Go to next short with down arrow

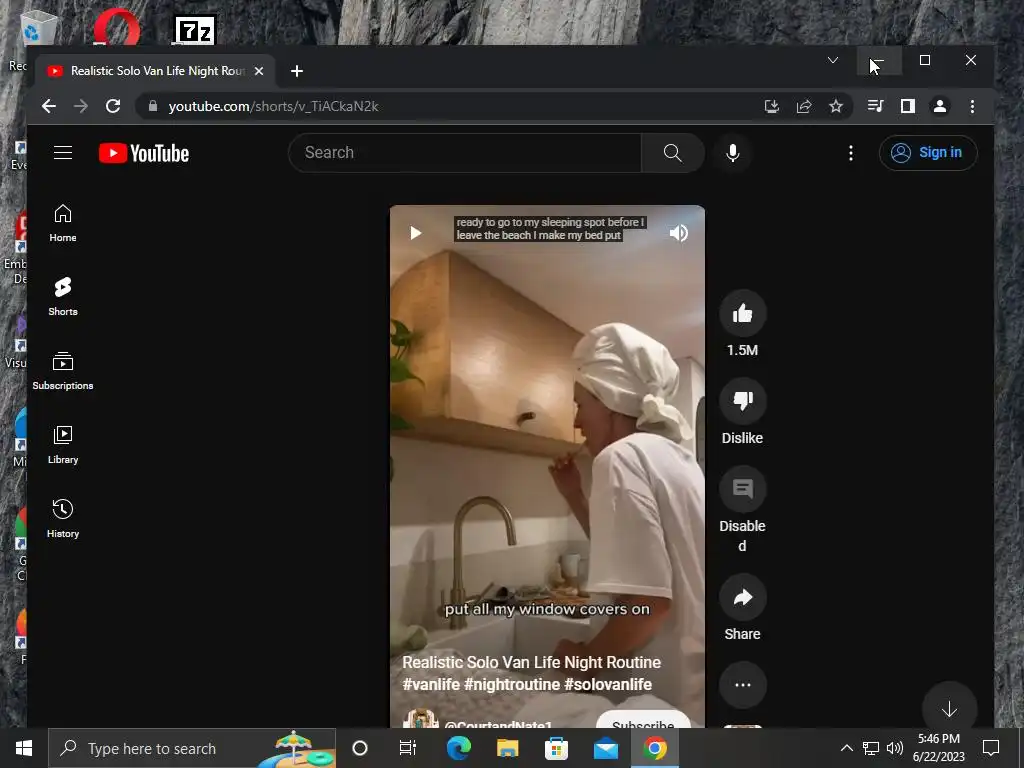point(950,709)
